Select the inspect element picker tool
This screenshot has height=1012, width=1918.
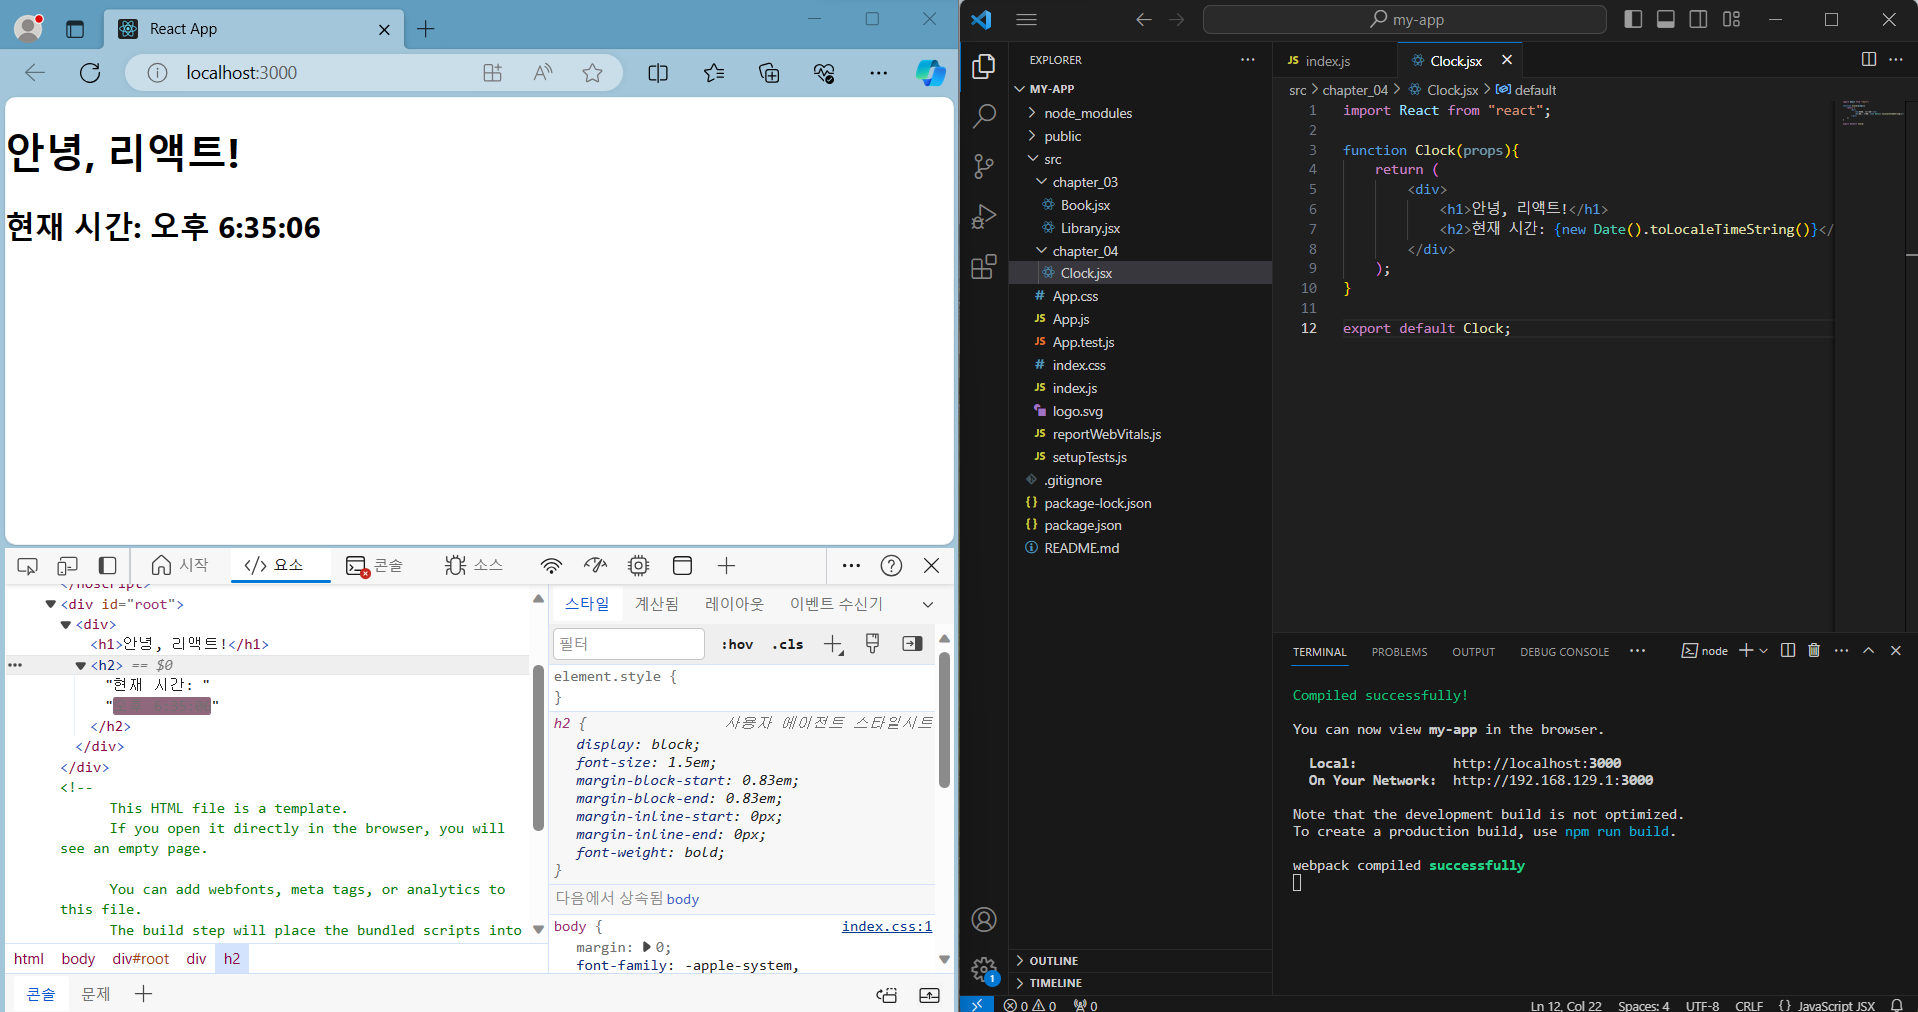(x=28, y=566)
